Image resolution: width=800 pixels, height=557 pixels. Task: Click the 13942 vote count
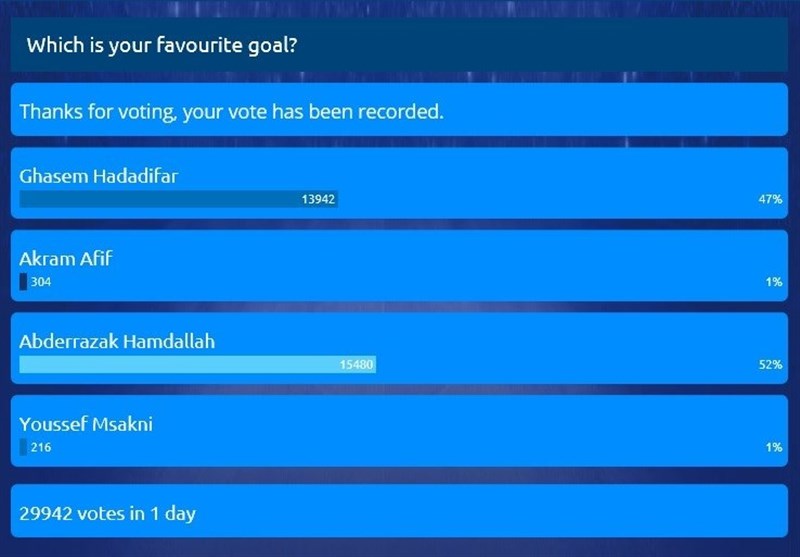(x=318, y=200)
